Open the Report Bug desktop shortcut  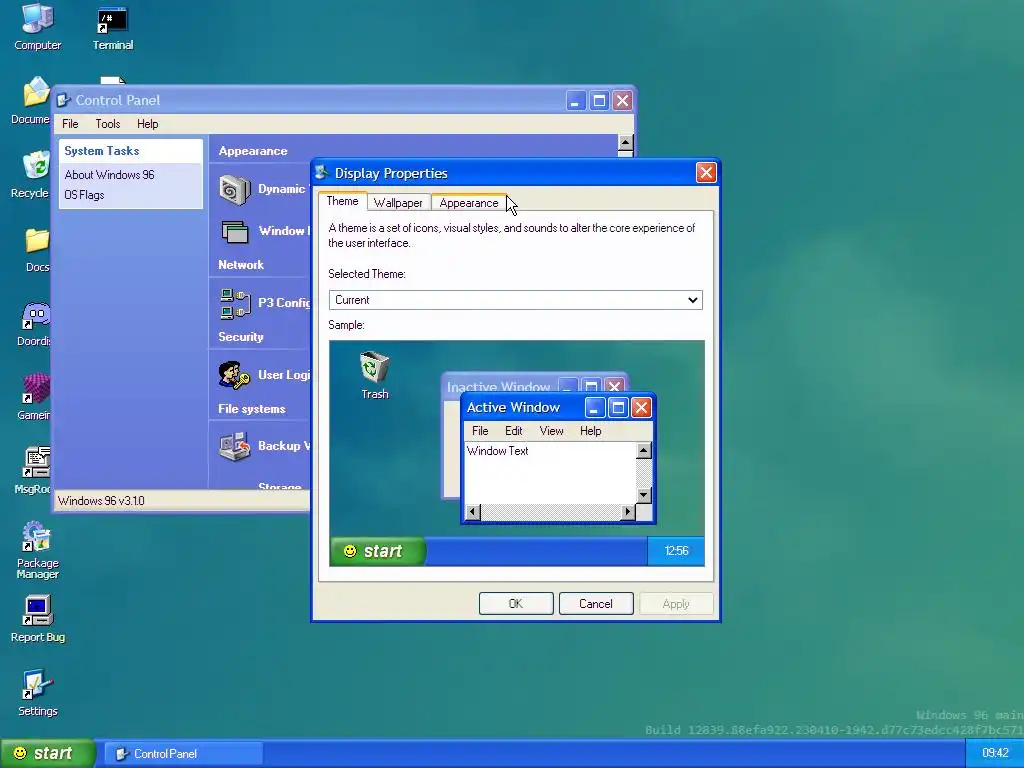click(x=37, y=619)
